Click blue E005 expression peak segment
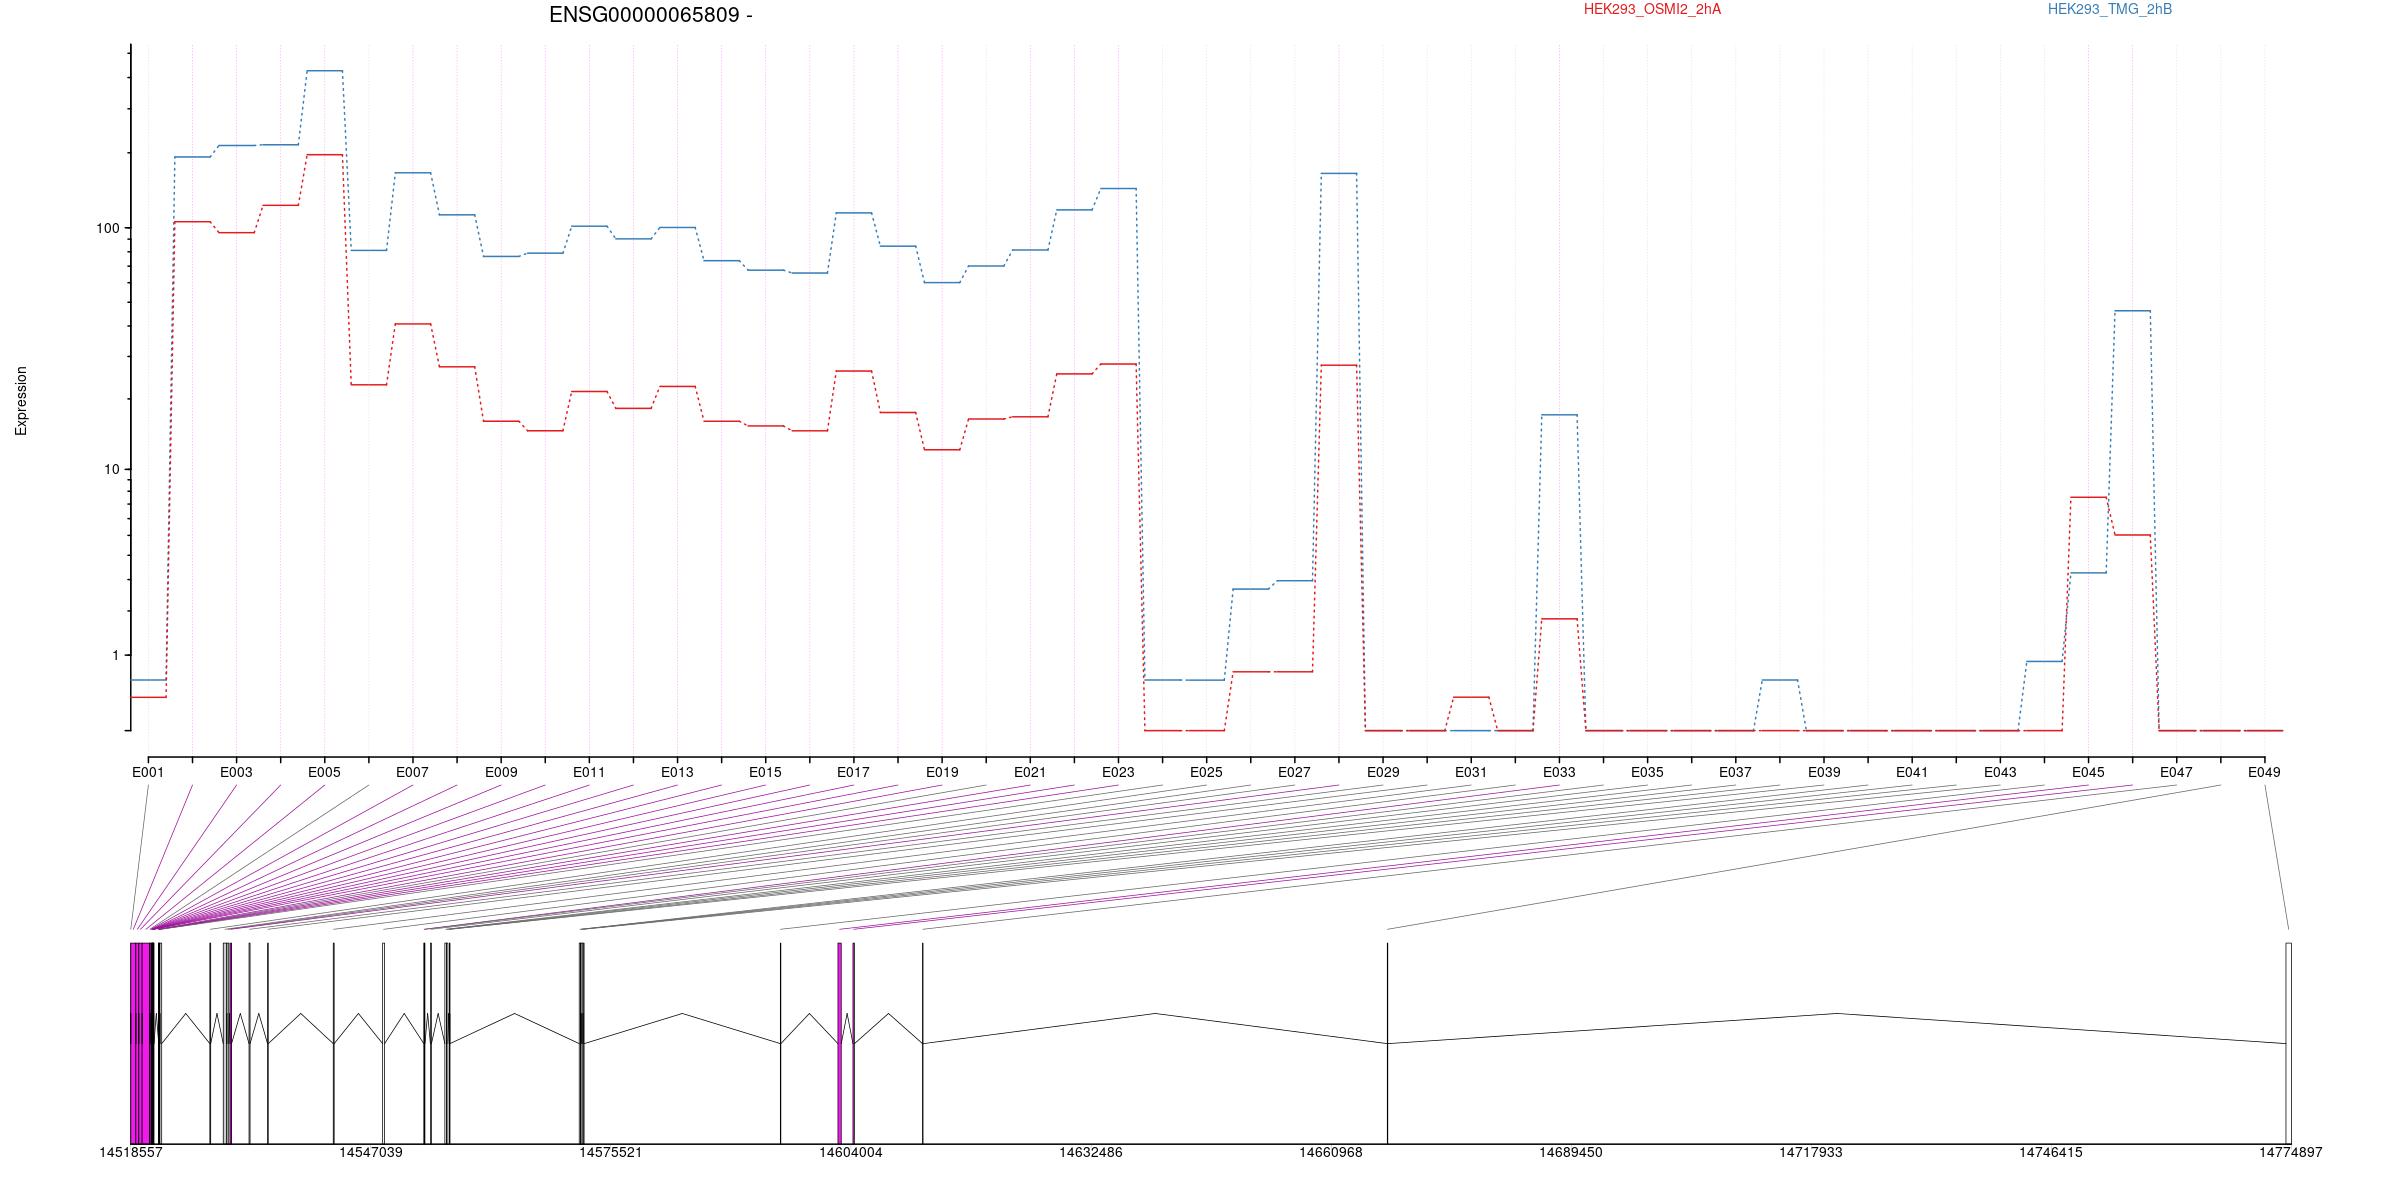Viewport: 2400px width, 1200px height. coord(324,71)
